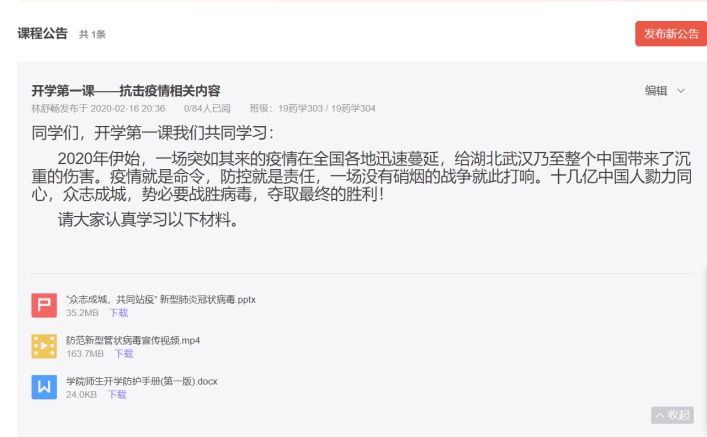This screenshot has height=437, width=707.
Task: Click the 发布新公告 button
Action: tap(671, 34)
